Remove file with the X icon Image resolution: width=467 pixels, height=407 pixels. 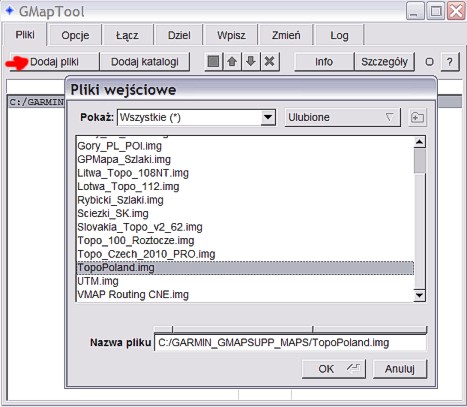[x=269, y=62]
